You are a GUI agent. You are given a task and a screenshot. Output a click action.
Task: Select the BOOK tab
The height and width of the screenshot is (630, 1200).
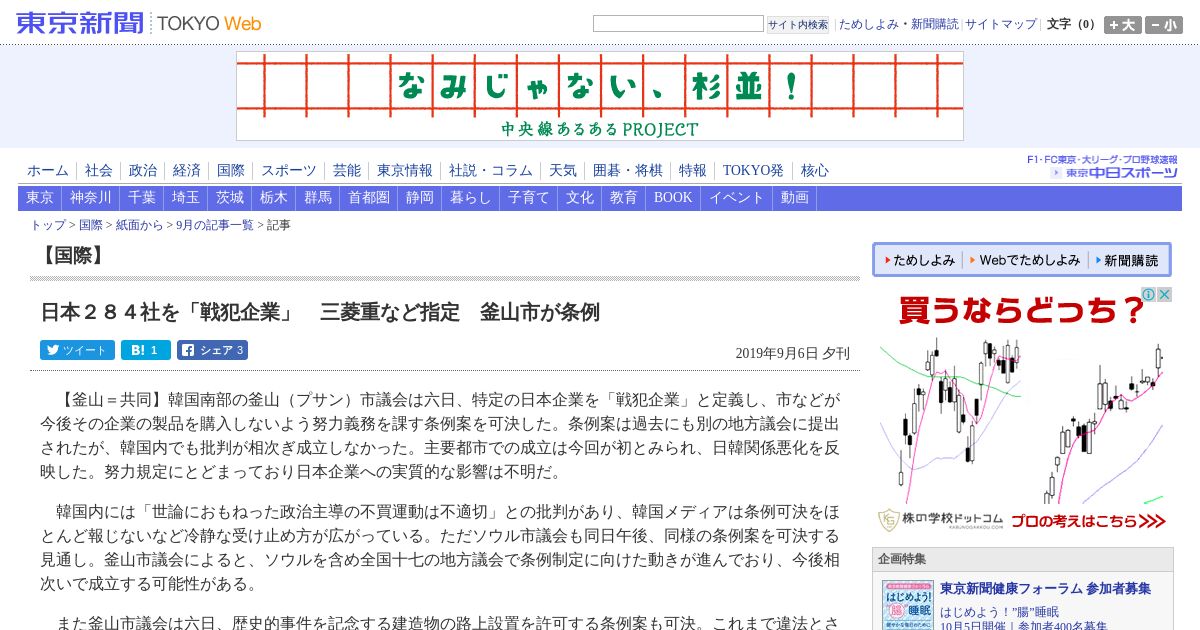coord(673,198)
